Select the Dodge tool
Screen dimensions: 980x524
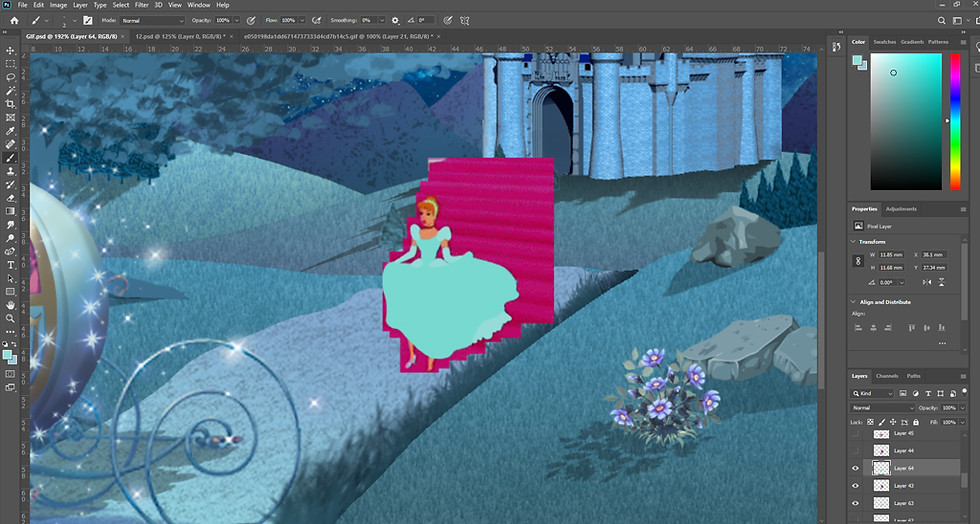pos(10,238)
